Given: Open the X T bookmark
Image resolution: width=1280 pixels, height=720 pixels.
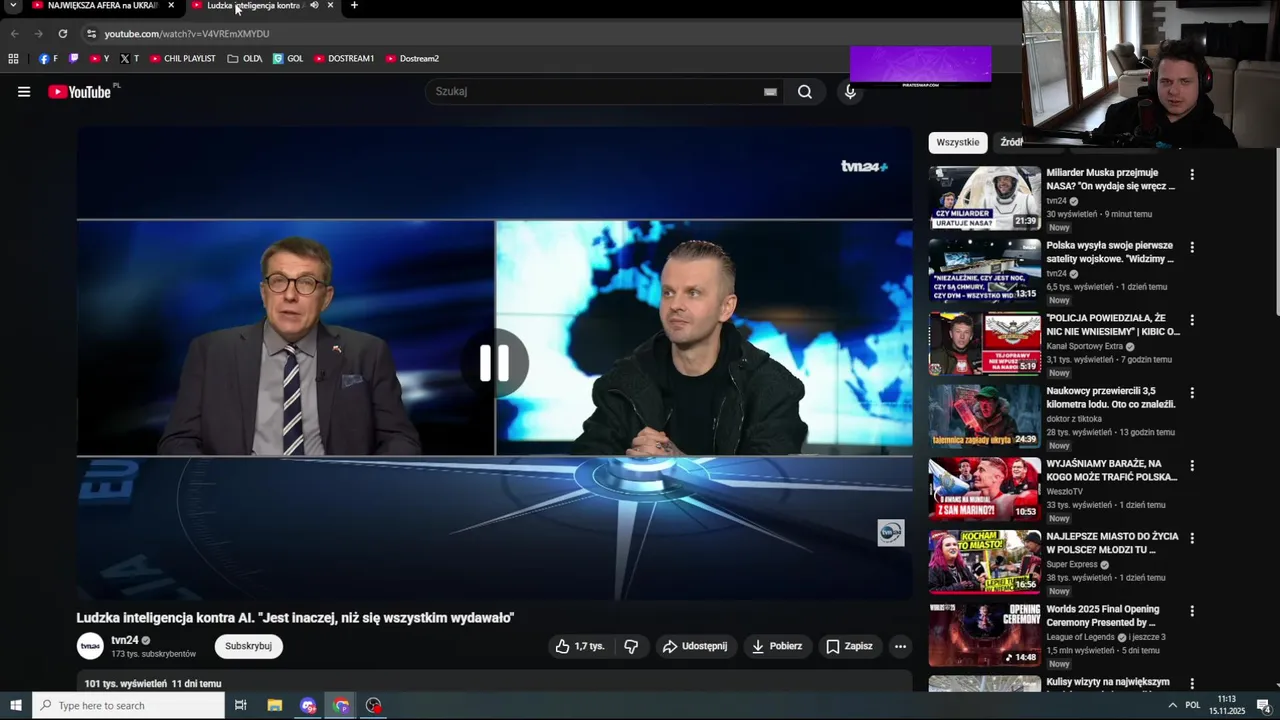Looking at the screenshot, I should pos(129,59).
